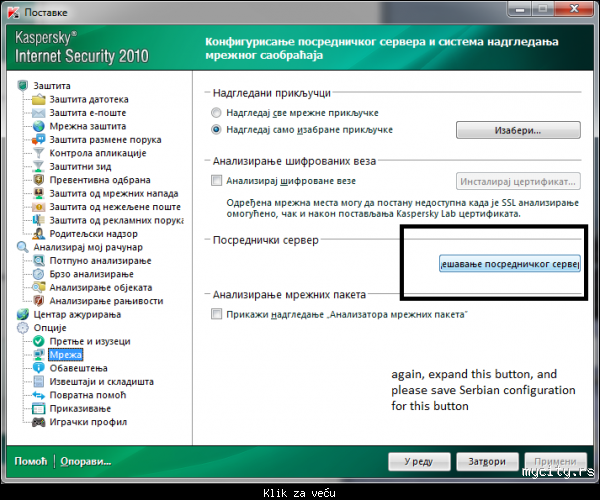Click the Примени button
Screen dimensions: 600x500
click(556, 462)
